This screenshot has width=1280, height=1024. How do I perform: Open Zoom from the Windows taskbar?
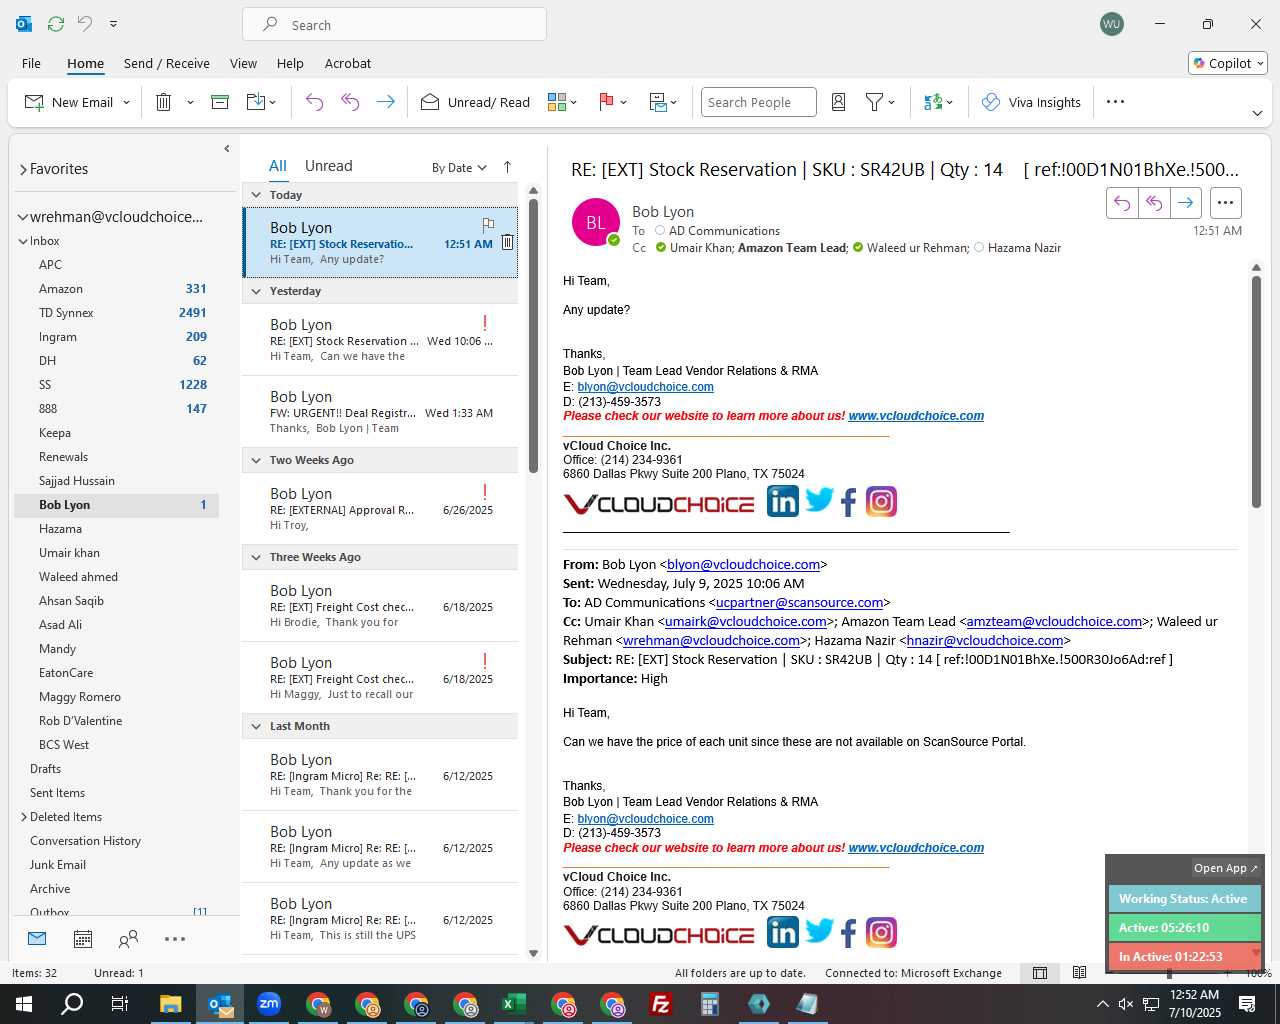coord(269,1004)
